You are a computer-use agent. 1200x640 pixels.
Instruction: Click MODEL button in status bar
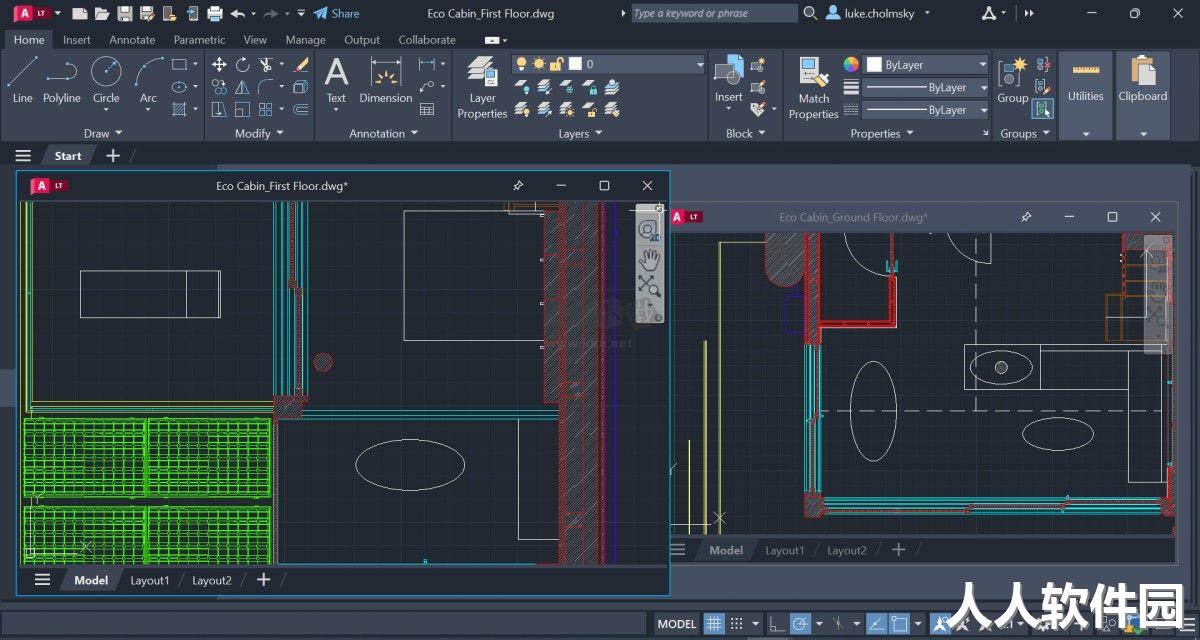coord(676,624)
